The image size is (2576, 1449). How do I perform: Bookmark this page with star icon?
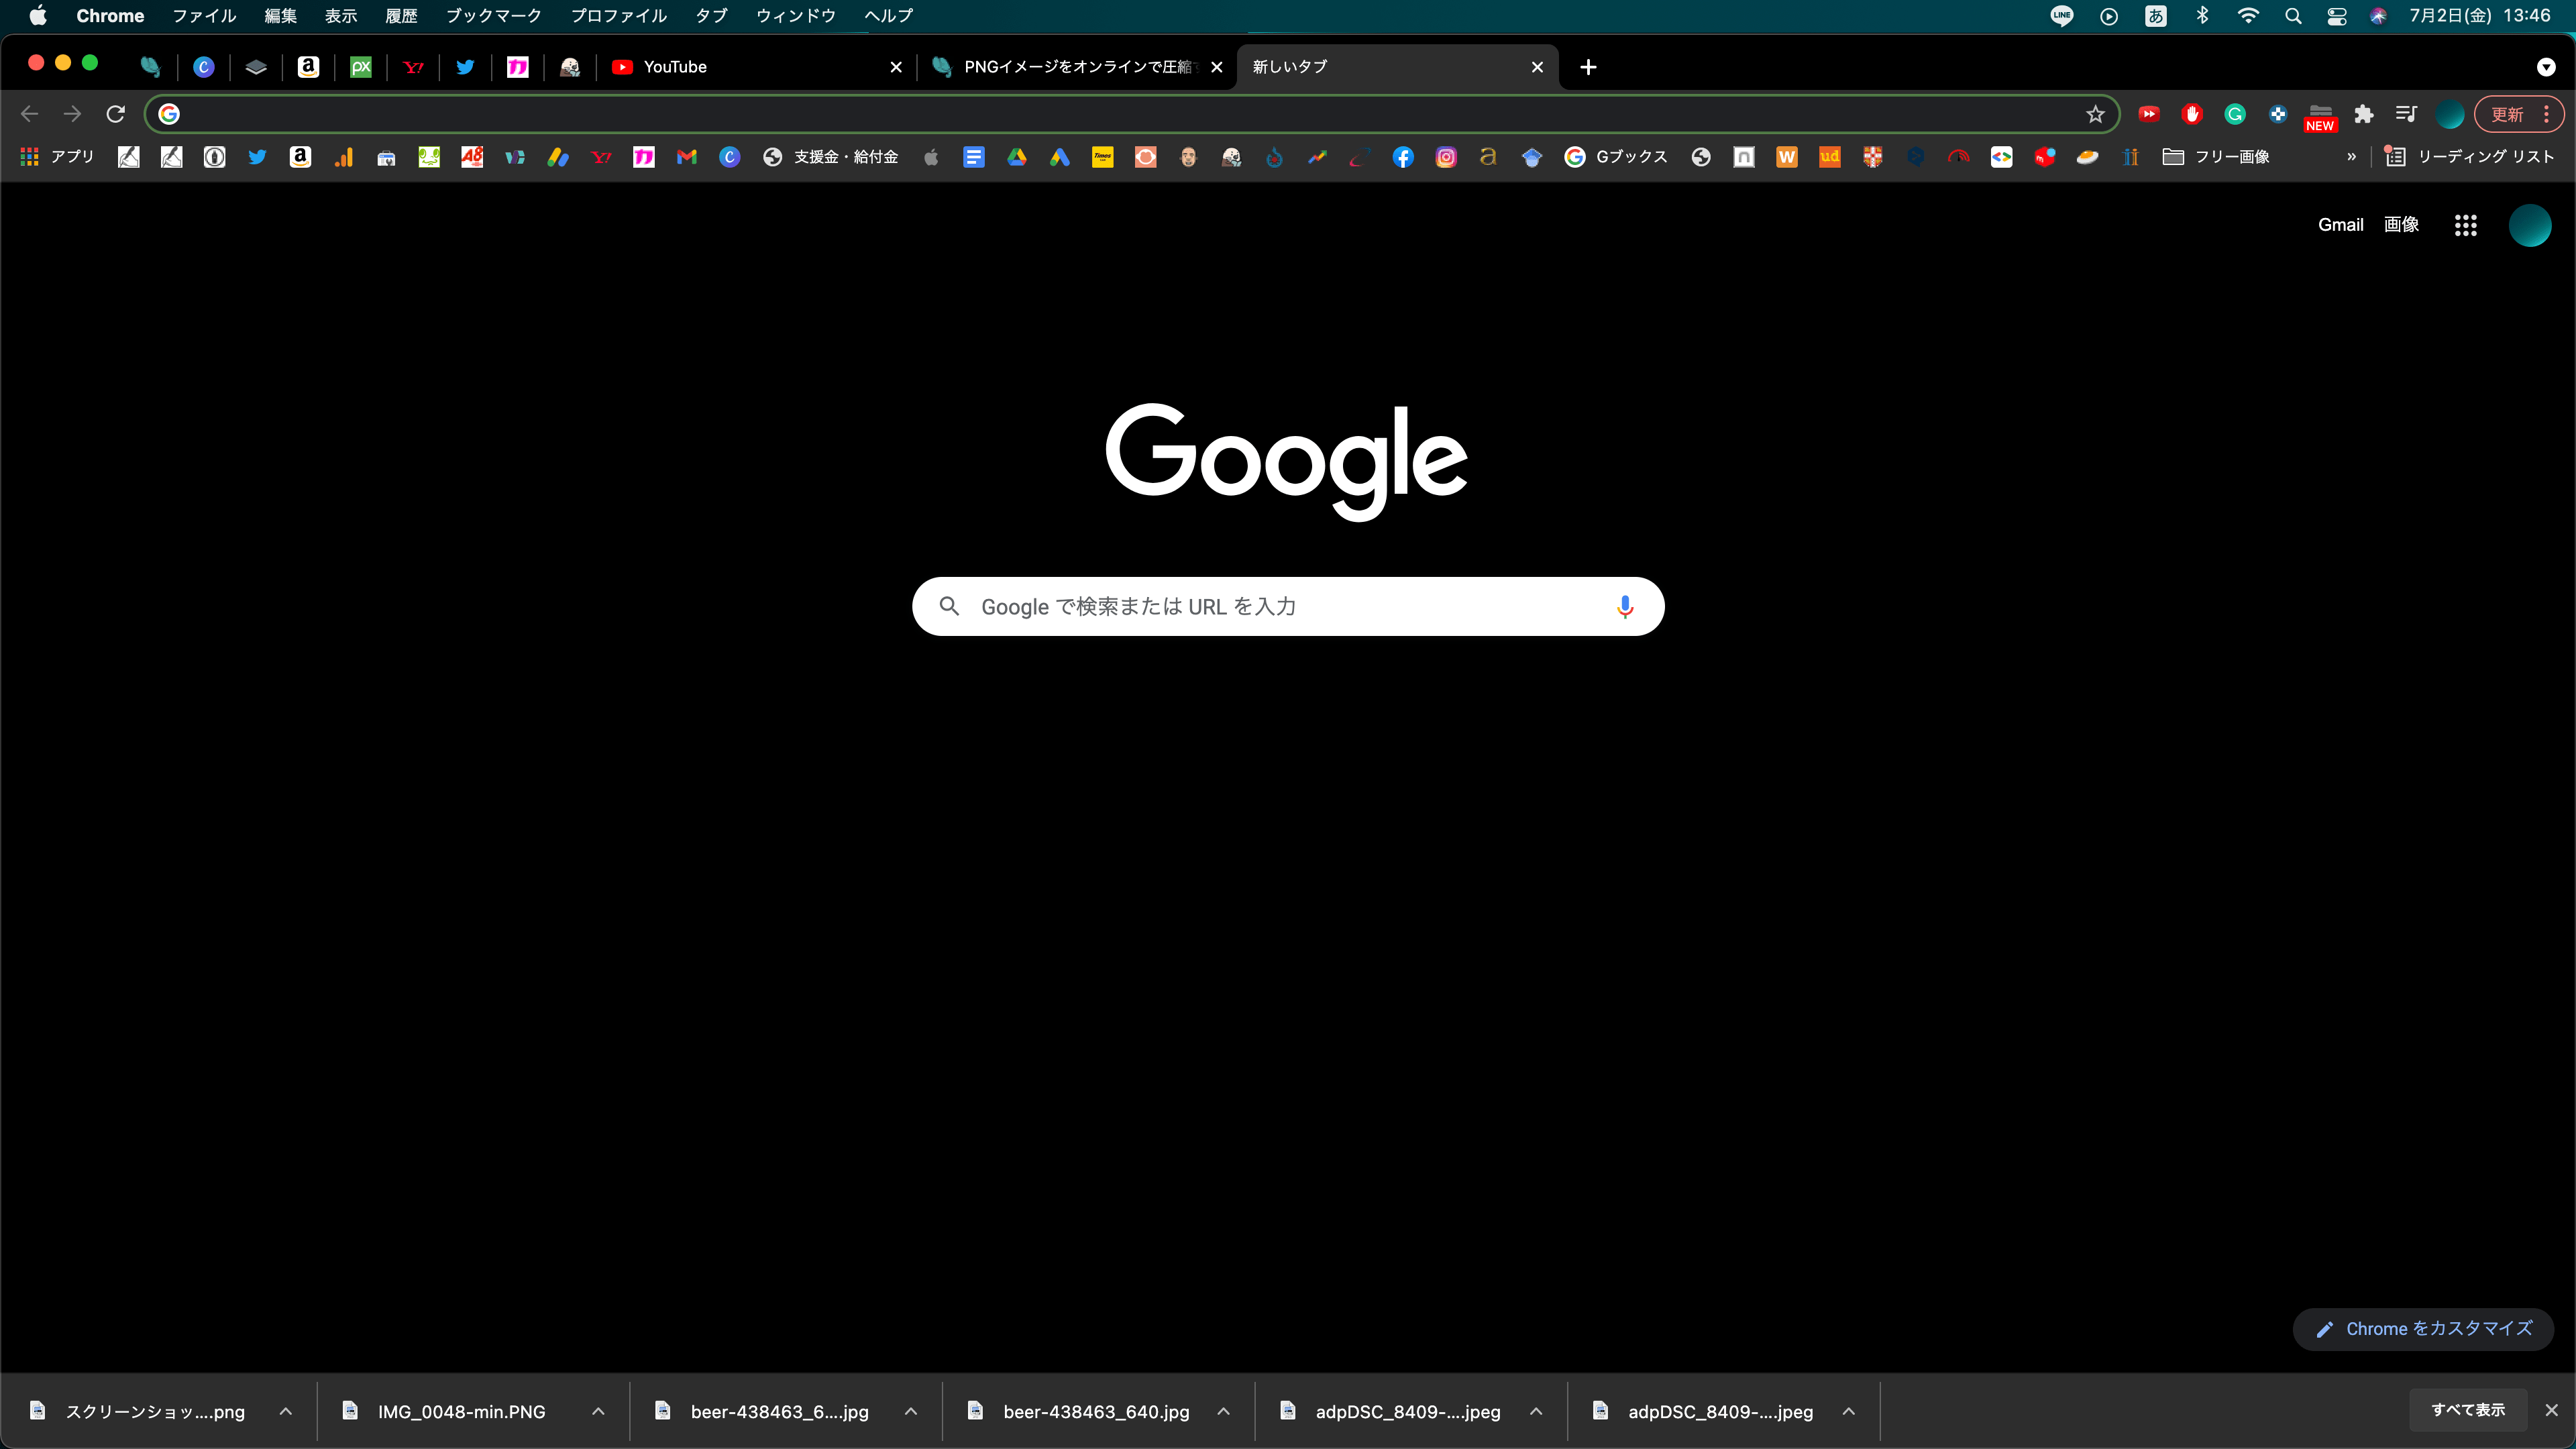pos(2095,114)
